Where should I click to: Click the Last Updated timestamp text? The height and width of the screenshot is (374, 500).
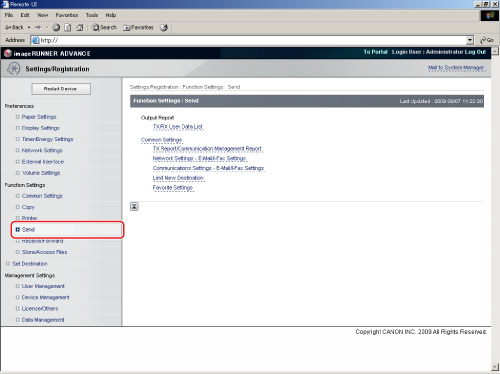[441, 101]
